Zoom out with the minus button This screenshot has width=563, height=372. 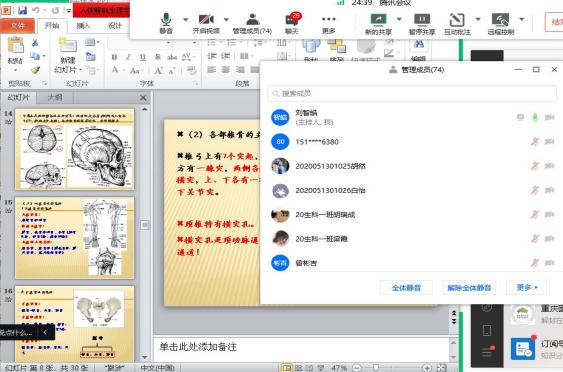356,368
